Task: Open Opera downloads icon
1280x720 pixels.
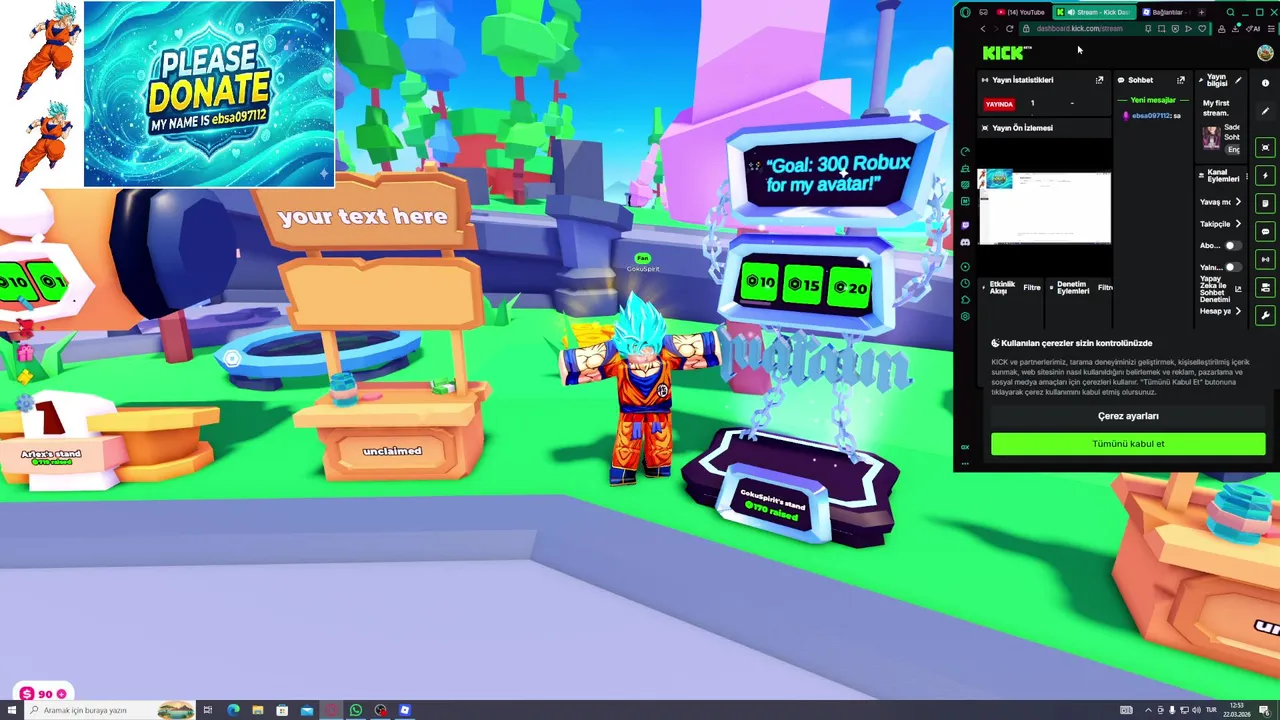Action: coord(1235,28)
